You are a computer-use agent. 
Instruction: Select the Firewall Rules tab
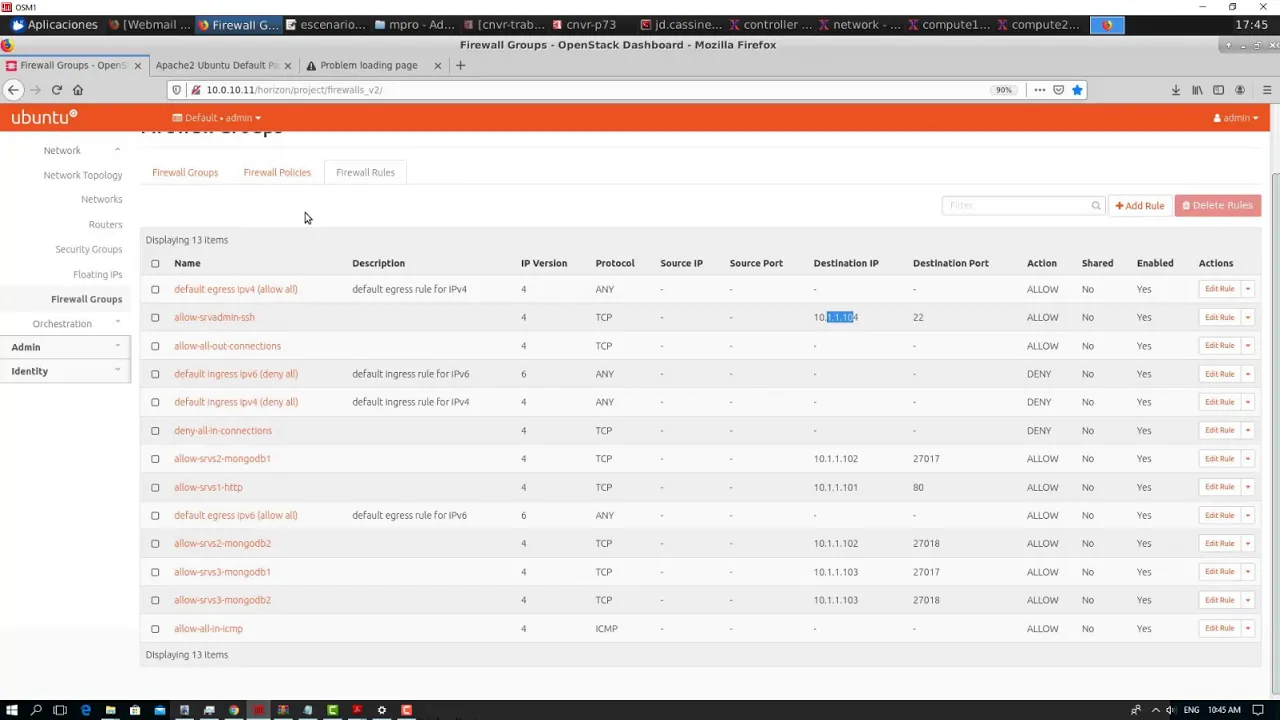(365, 173)
